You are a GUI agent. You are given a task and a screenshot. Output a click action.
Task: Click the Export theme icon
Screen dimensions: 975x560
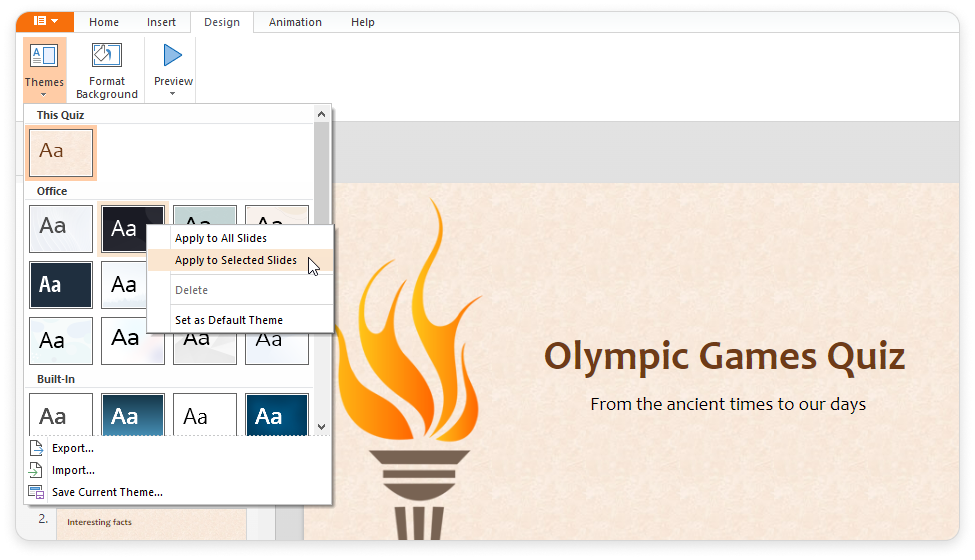pyautogui.click(x=36, y=448)
